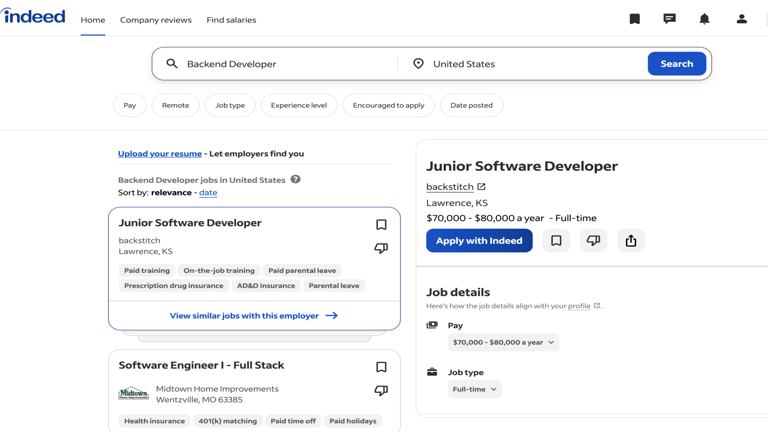
Task: Click the United States location field
Action: coord(536,64)
